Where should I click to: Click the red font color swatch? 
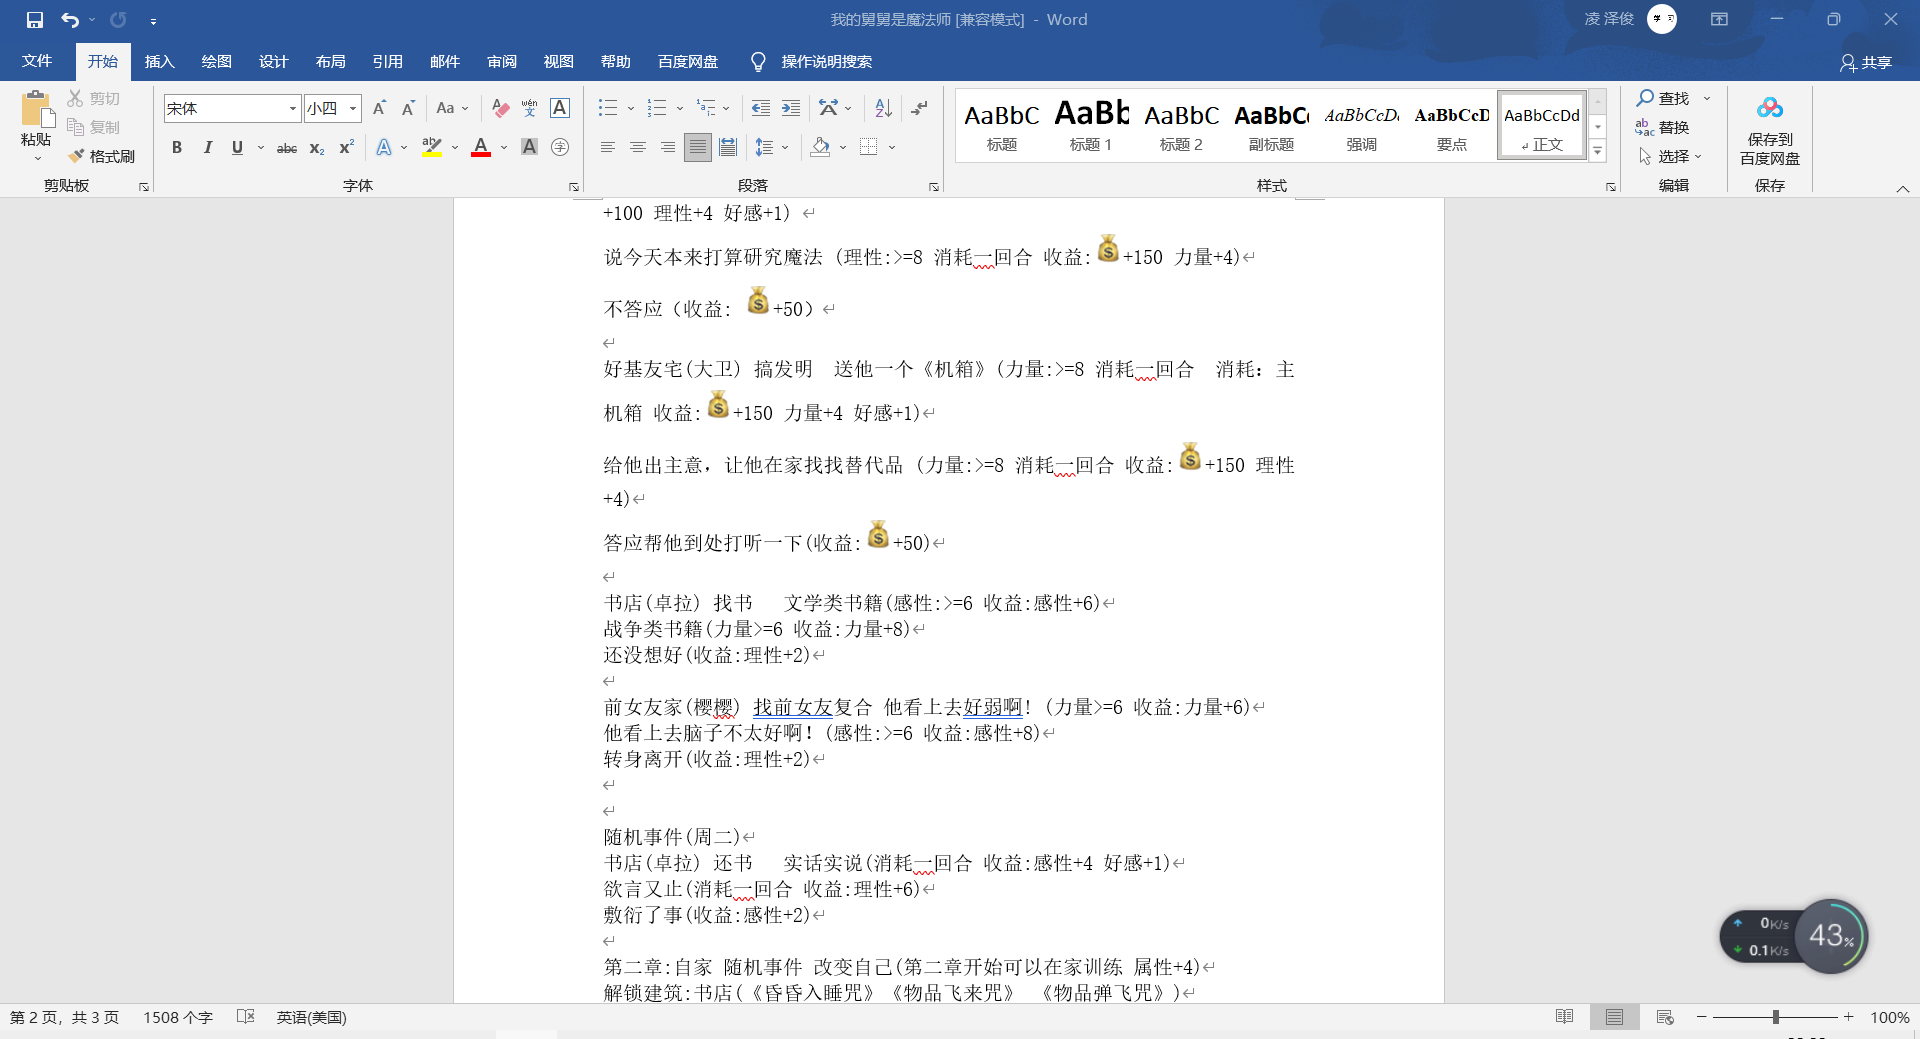coord(481,148)
